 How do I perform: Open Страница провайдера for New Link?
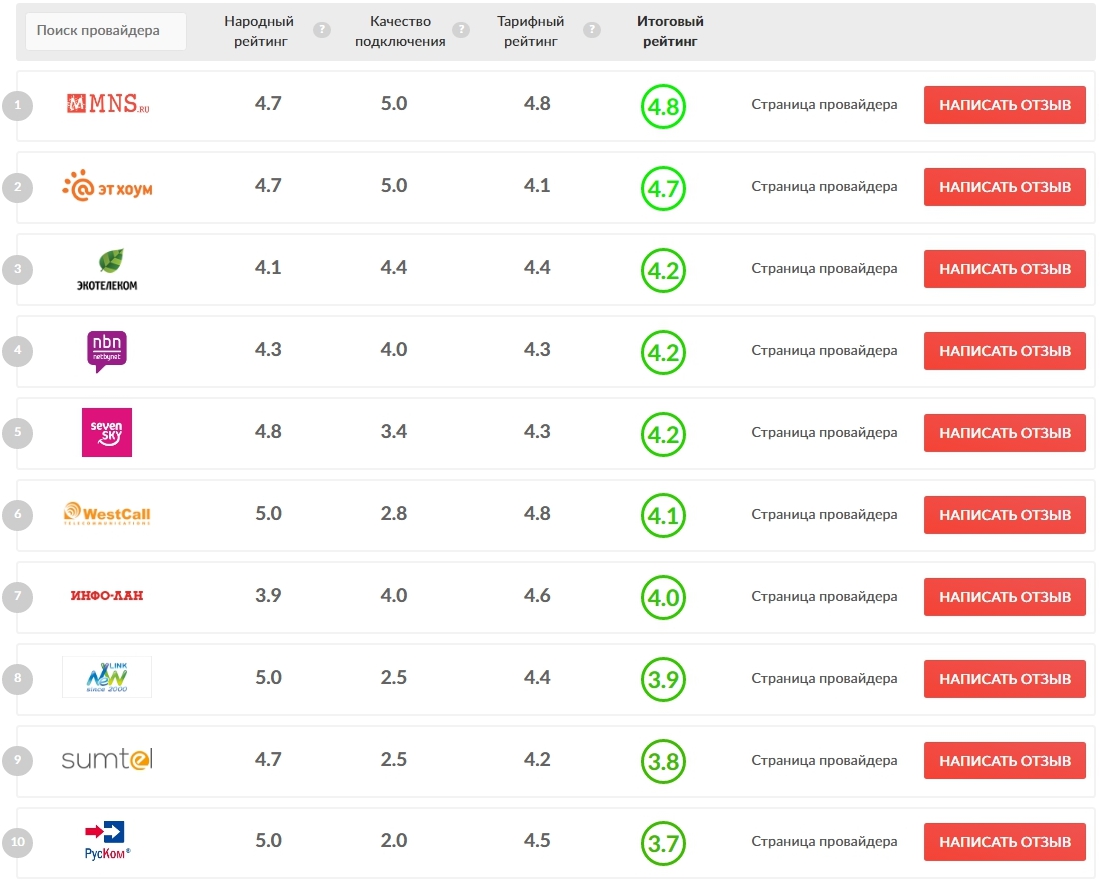[x=824, y=678]
